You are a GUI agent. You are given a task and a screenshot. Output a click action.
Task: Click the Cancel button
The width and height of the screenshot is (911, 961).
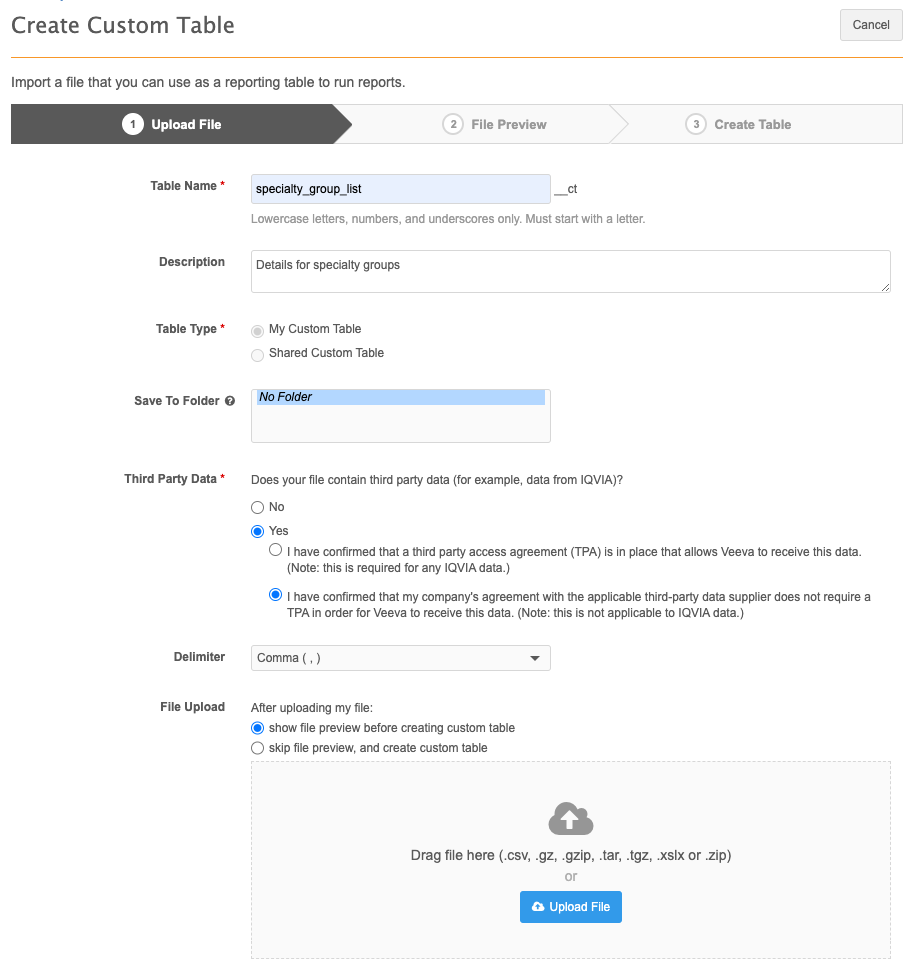[871, 25]
